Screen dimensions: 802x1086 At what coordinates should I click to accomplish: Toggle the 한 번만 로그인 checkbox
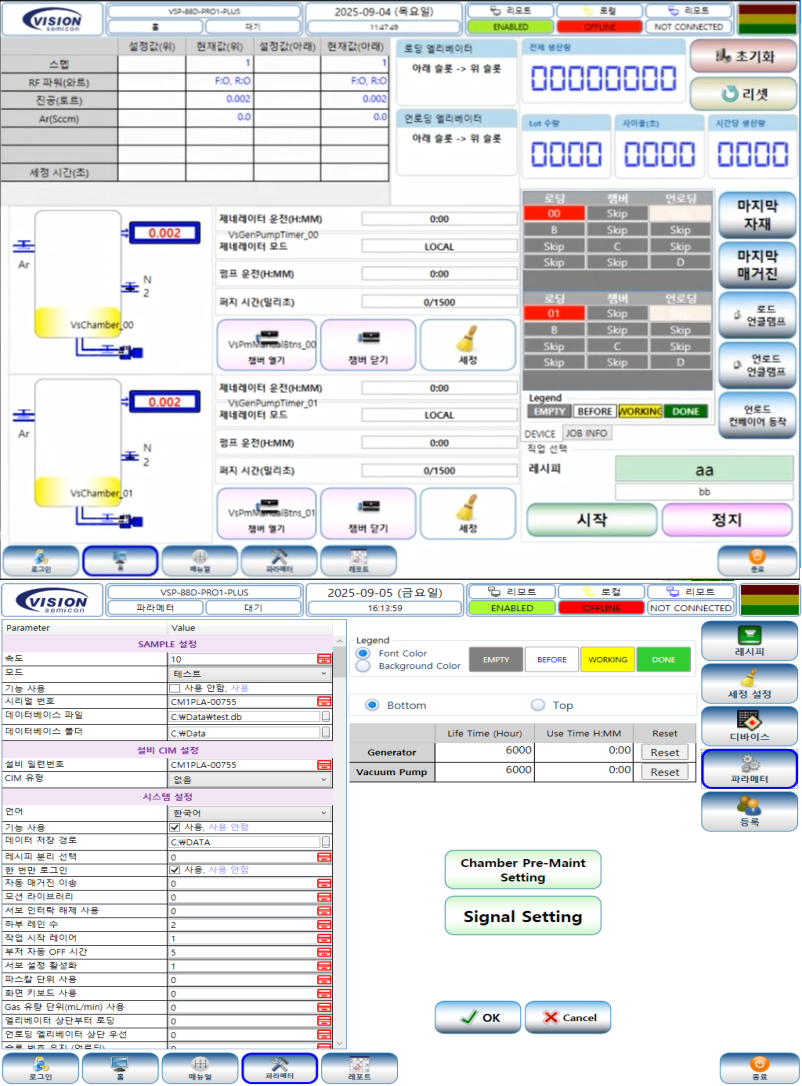coord(175,870)
